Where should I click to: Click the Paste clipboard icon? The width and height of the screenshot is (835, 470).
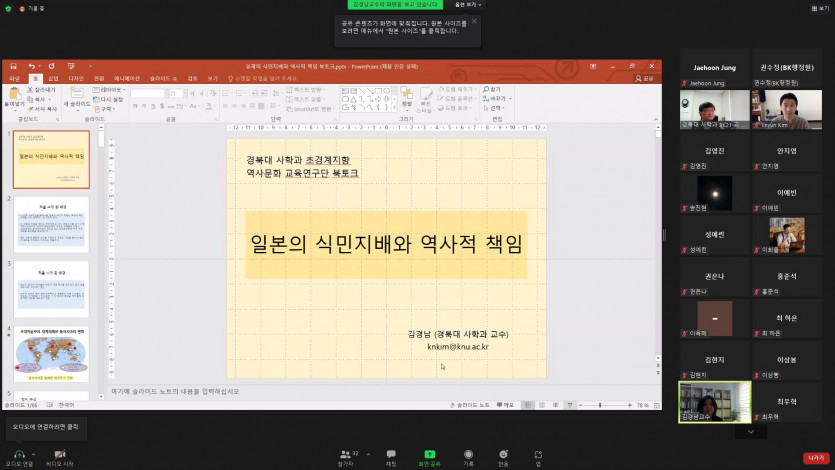(14, 94)
